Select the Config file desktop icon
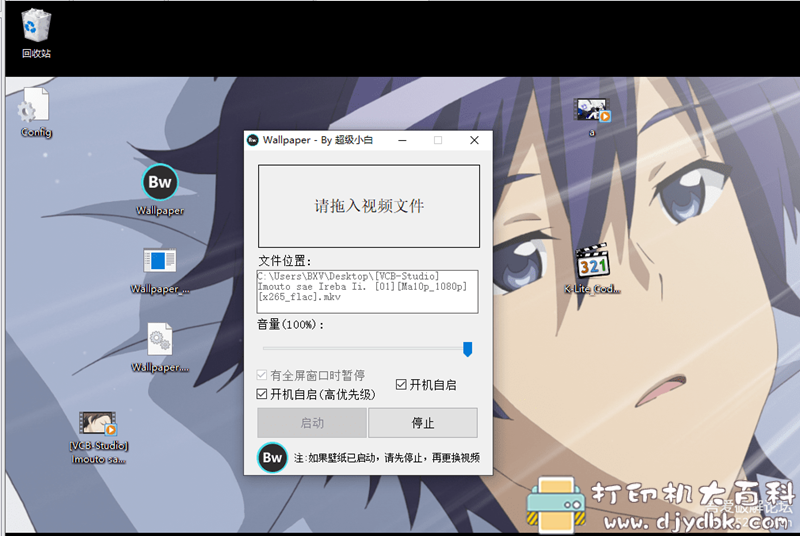Viewport: 800px width, 536px height. point(35,112)
